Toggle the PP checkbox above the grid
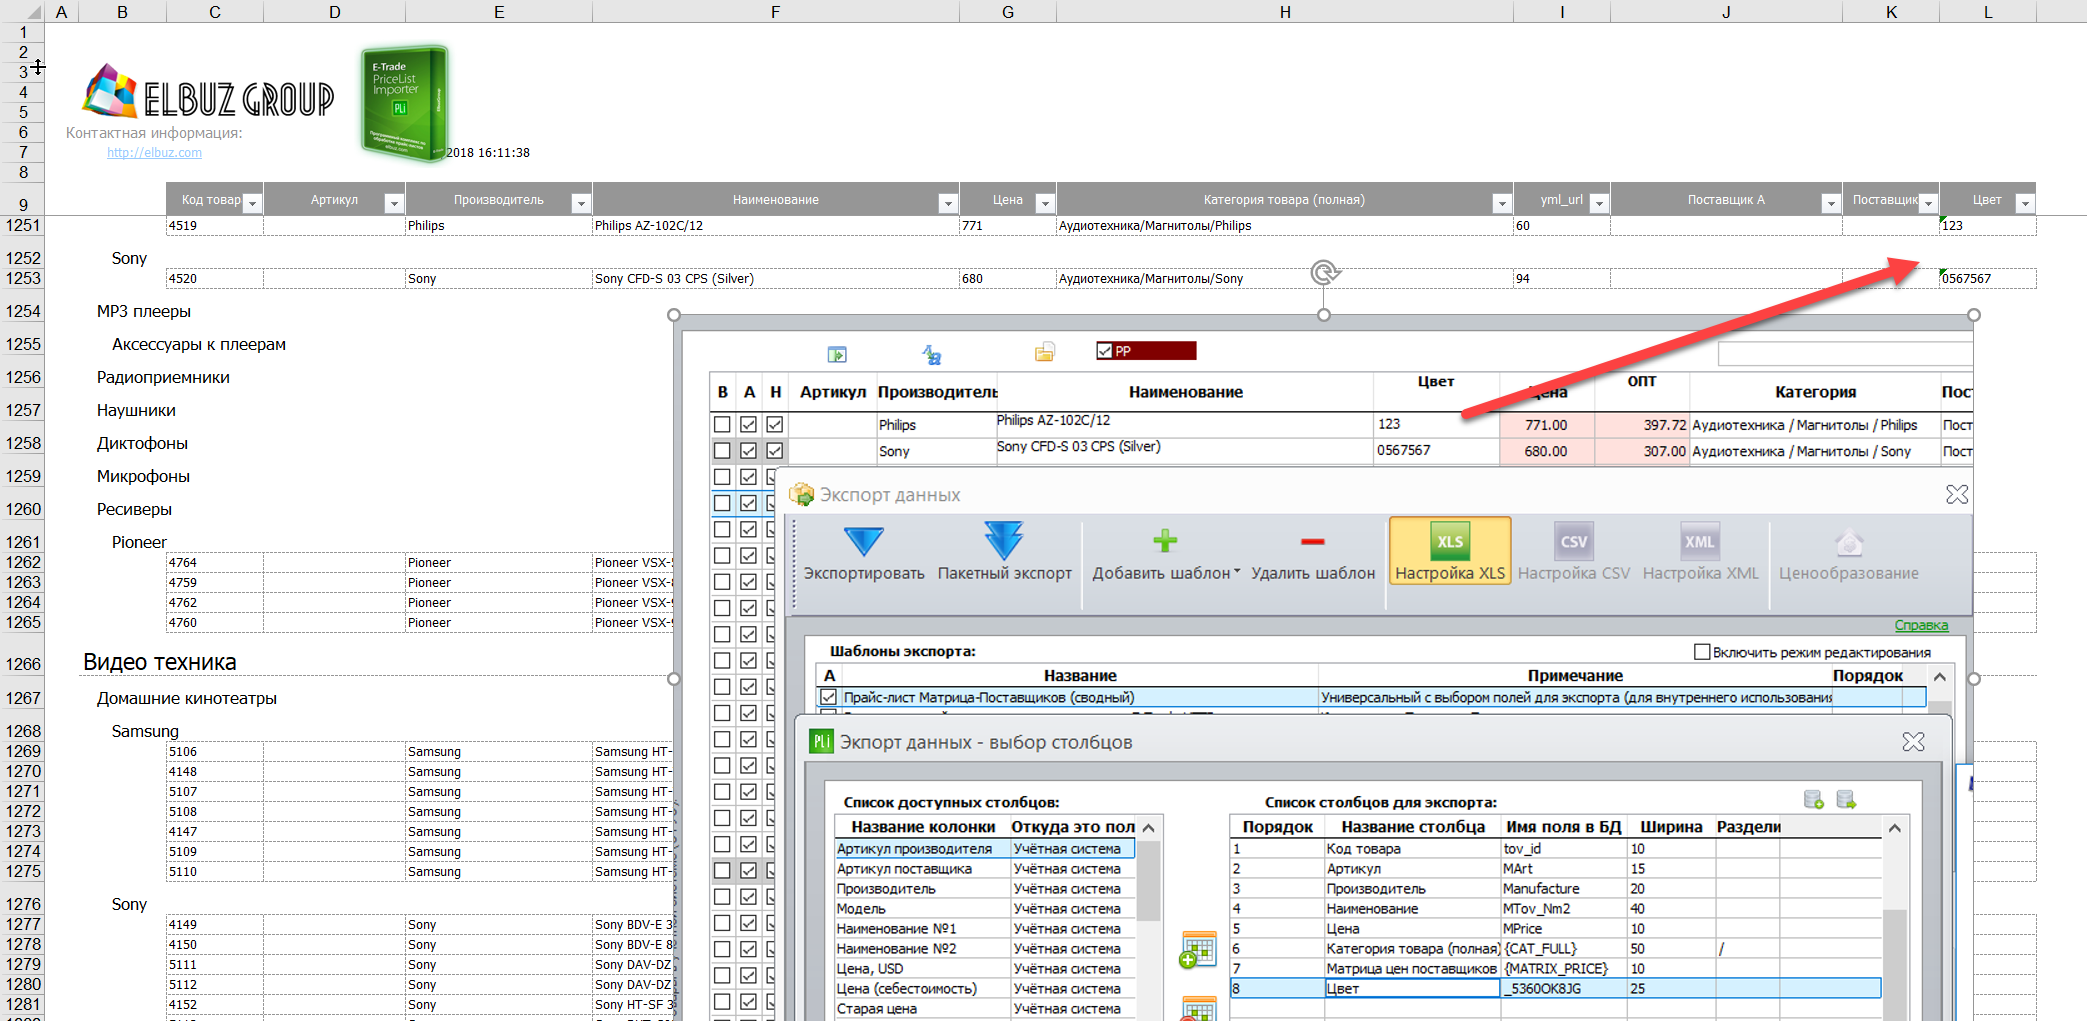 point(1104,351)
